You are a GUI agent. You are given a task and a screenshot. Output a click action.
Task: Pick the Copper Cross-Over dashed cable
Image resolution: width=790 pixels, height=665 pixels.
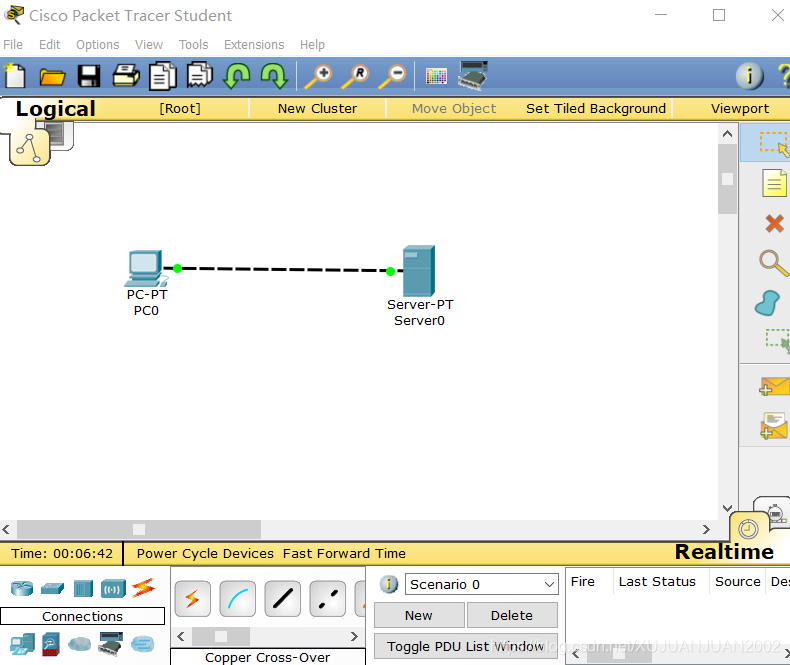pyautogui.click(x=328, y=599)
